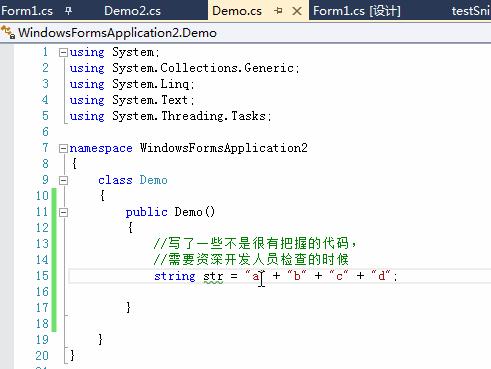491x369 pixels.
Task: Click line number 15 in the margin
Action: pyautogui.click(x=42, y=276)
